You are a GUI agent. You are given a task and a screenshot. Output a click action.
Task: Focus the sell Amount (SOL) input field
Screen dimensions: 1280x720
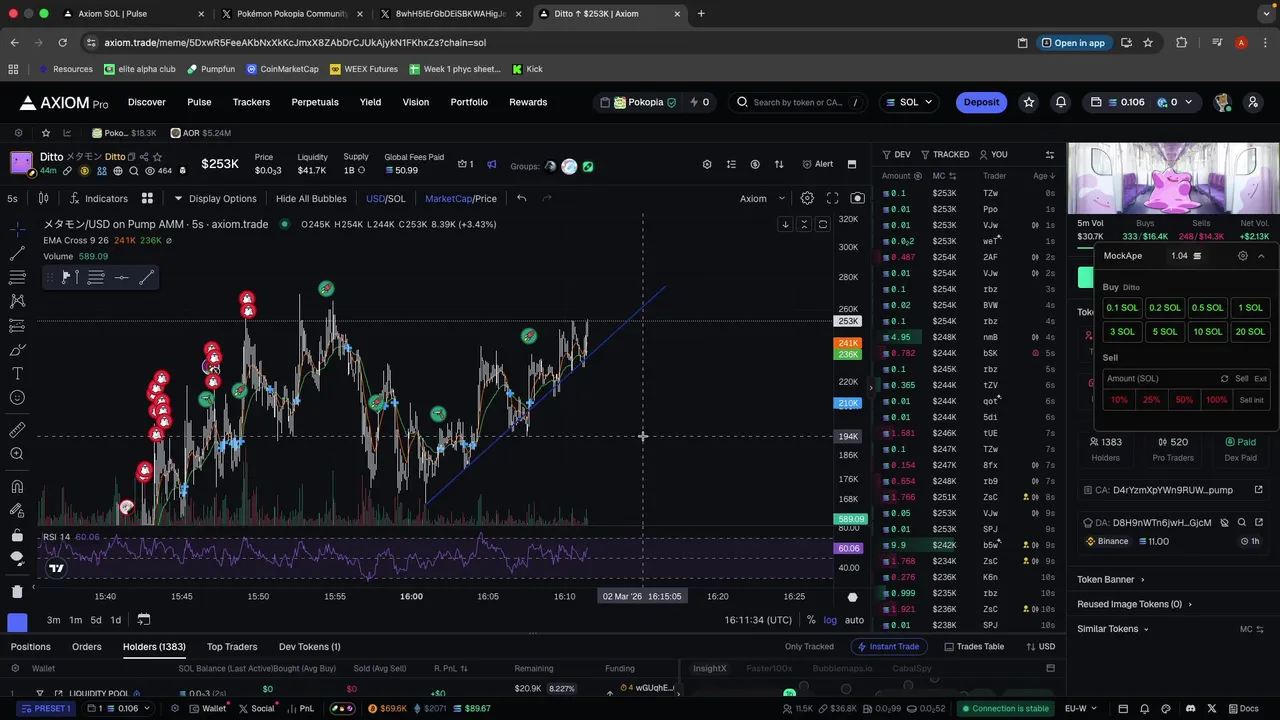coord(1159,379)
